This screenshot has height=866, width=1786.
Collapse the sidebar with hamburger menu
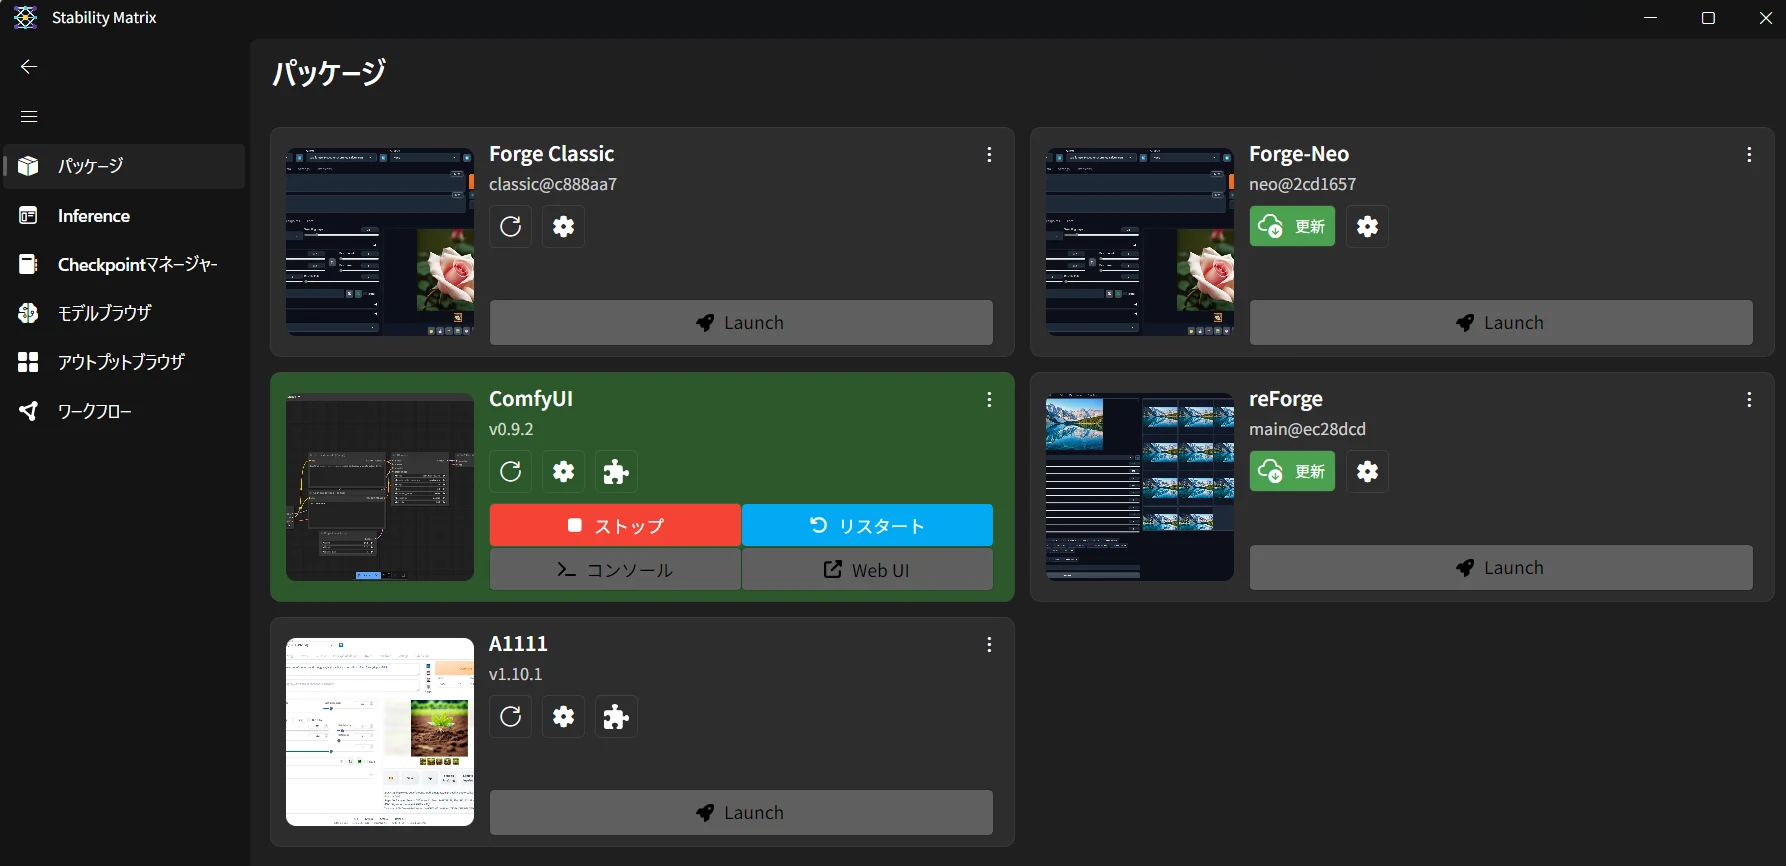pos(29,117)
